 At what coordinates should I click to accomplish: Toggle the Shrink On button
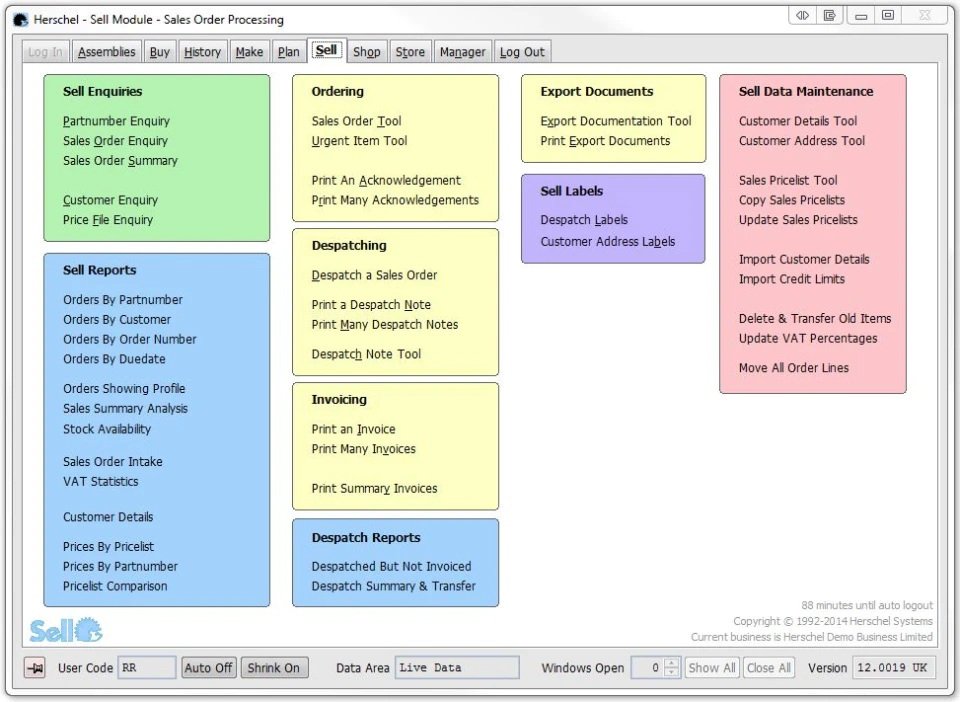point(274,668)
